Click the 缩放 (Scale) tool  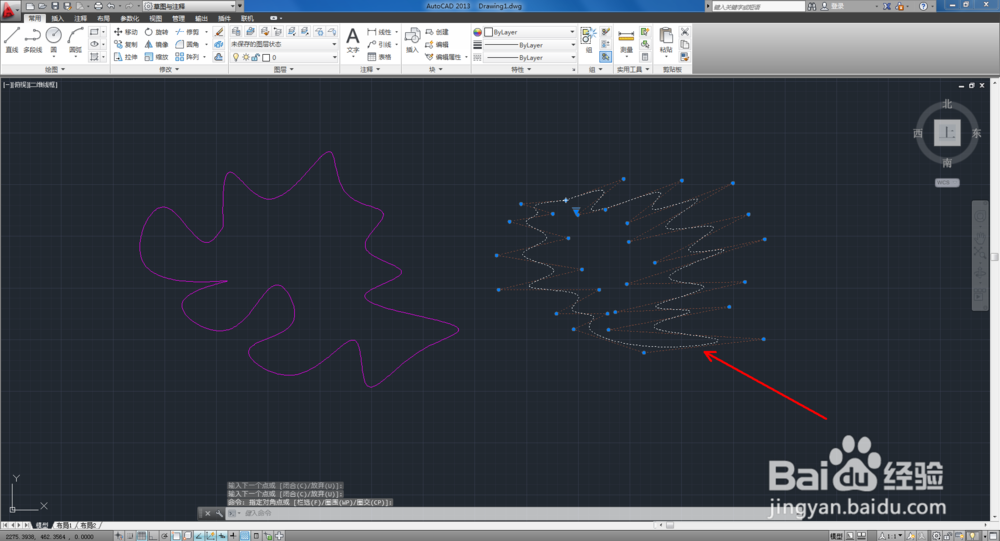156,57
